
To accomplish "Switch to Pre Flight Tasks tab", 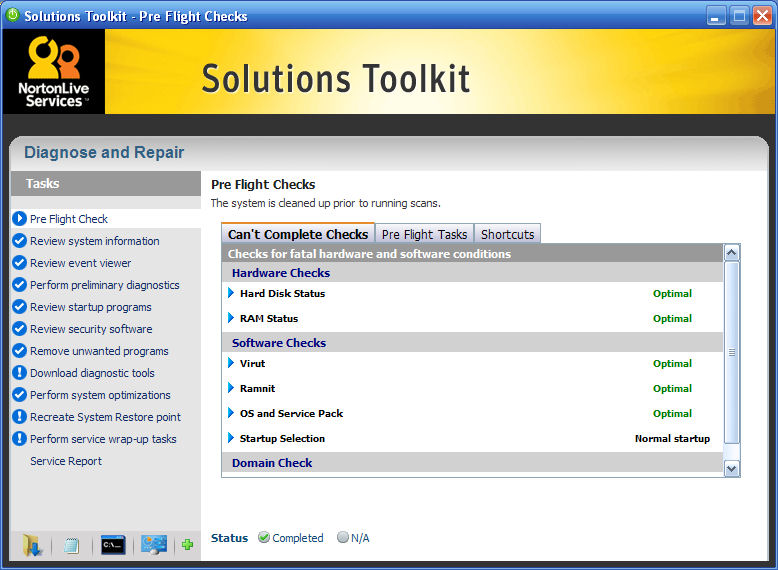I will pos(424,234).
